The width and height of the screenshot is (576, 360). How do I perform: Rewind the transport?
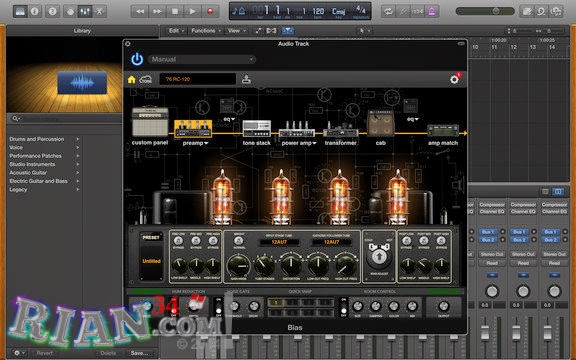pyautogui.click(x=140, y=11)
